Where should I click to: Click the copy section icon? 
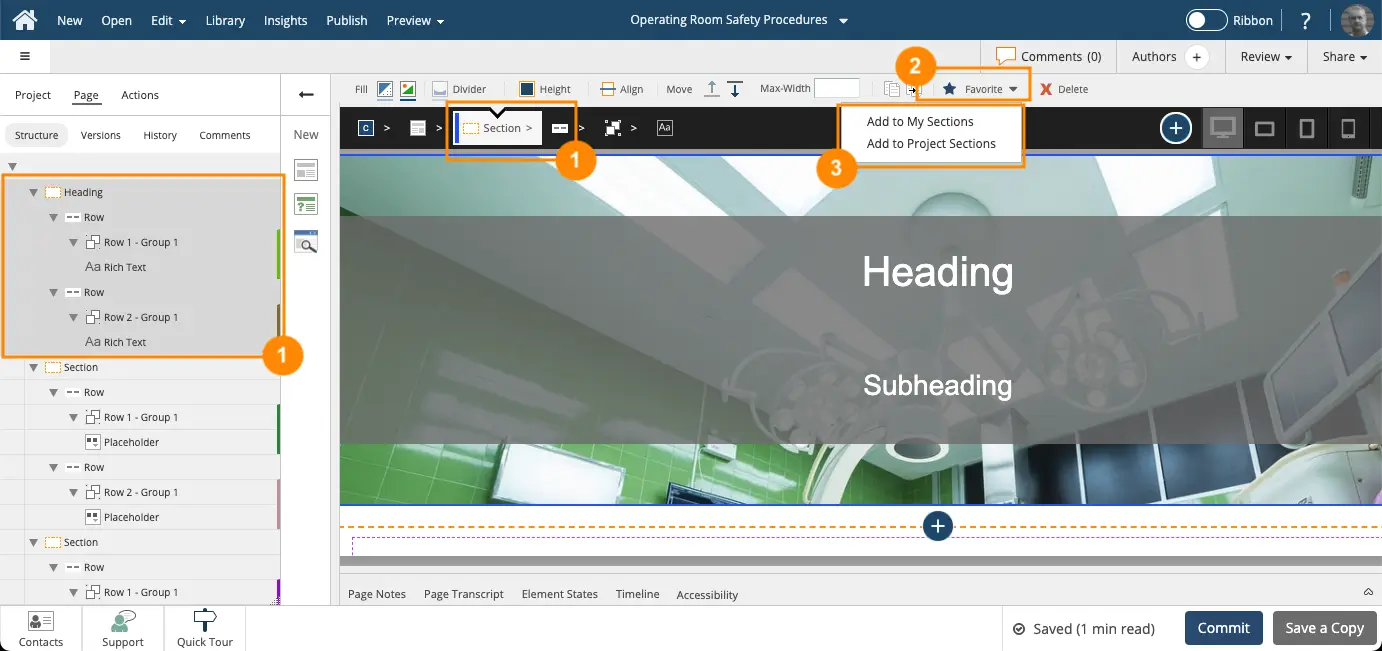[x=892, y=89]
